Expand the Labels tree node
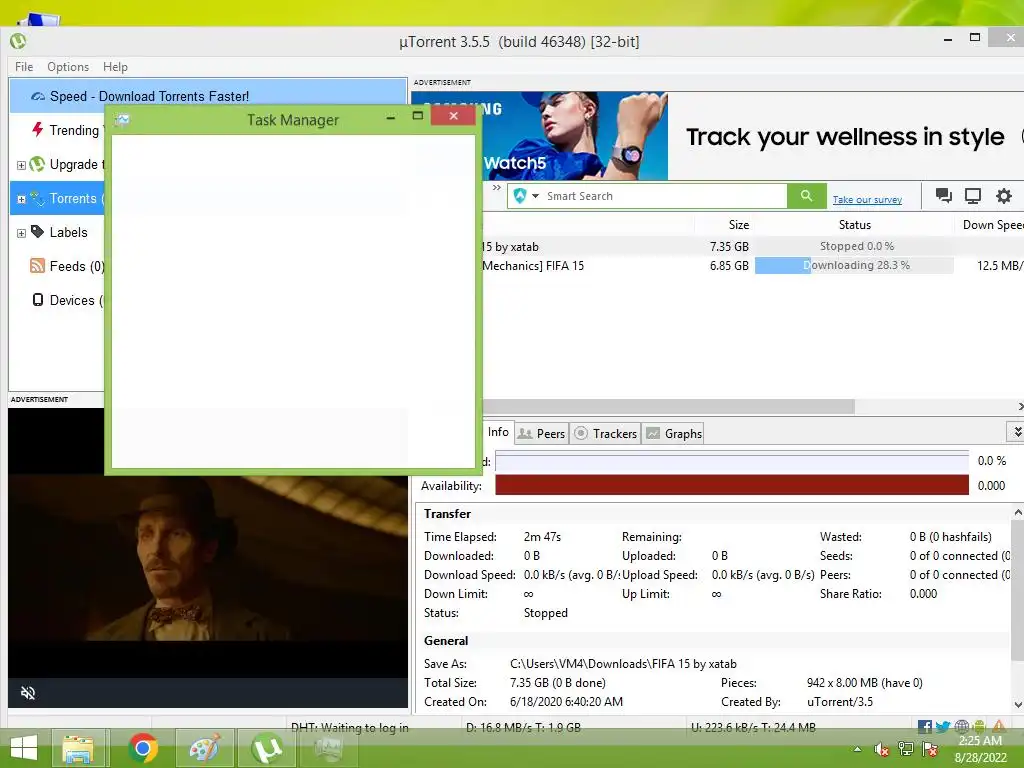 click(x=21, y=233)
